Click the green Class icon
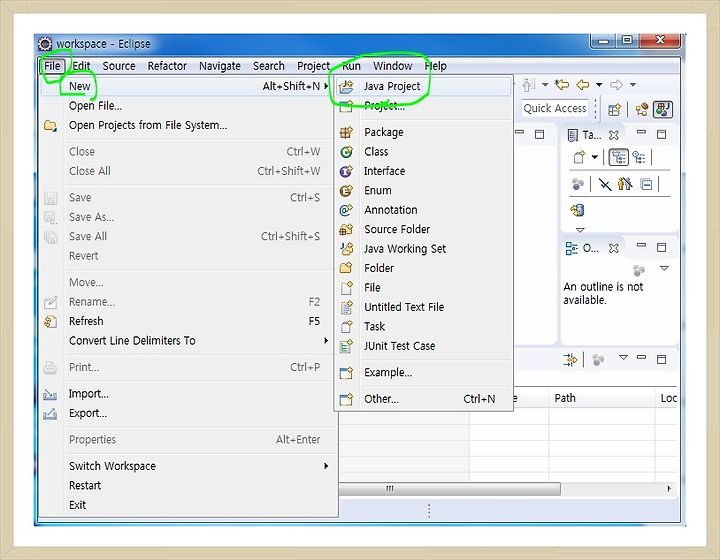This screenshot has width=720, height=560. coord(346,151)
